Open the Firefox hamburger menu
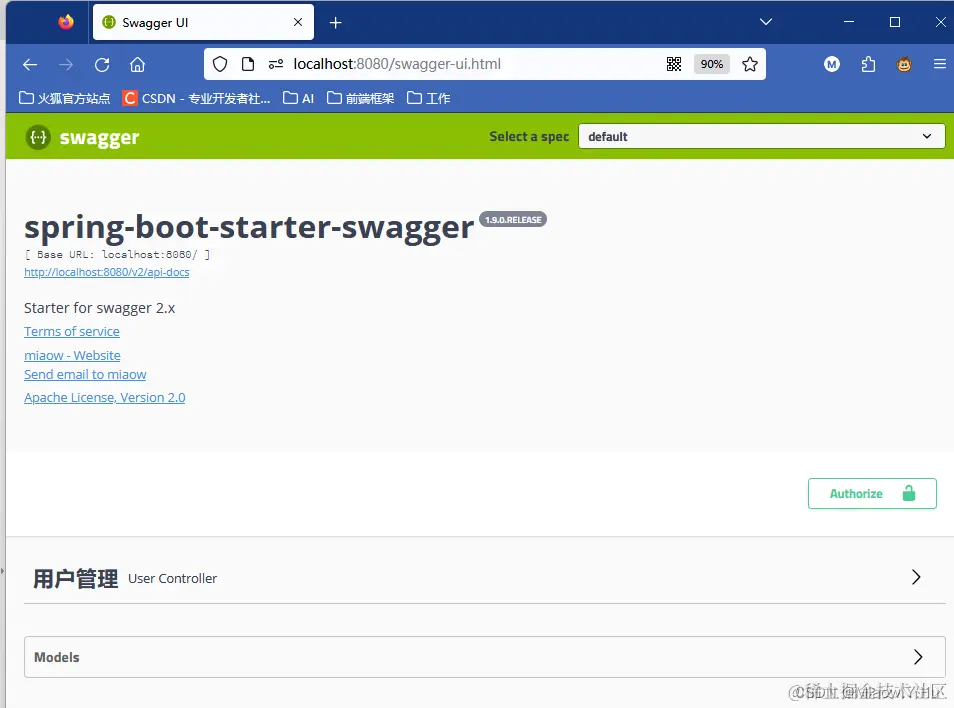Image resolution: width=954 pixels, height=708 pixels. (940, 64)
